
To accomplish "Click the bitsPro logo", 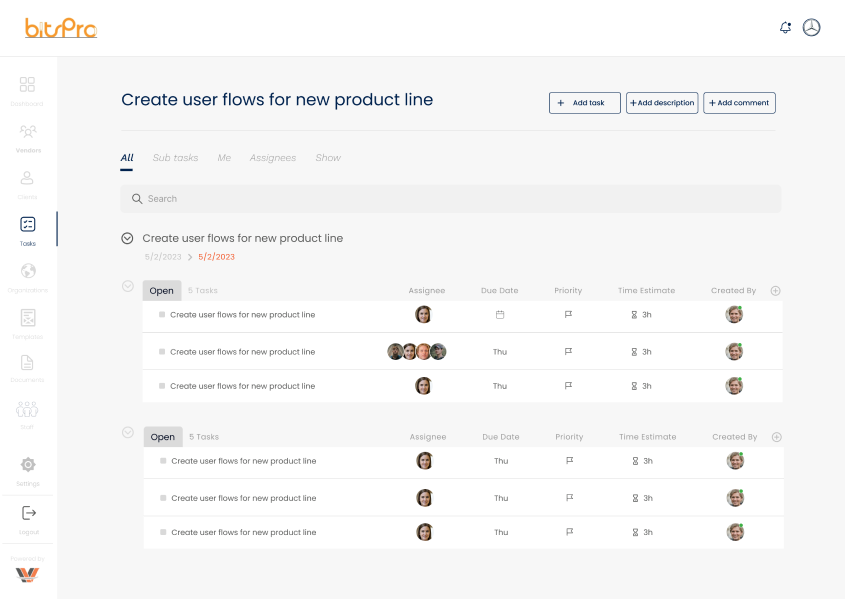I will point(61,28).
